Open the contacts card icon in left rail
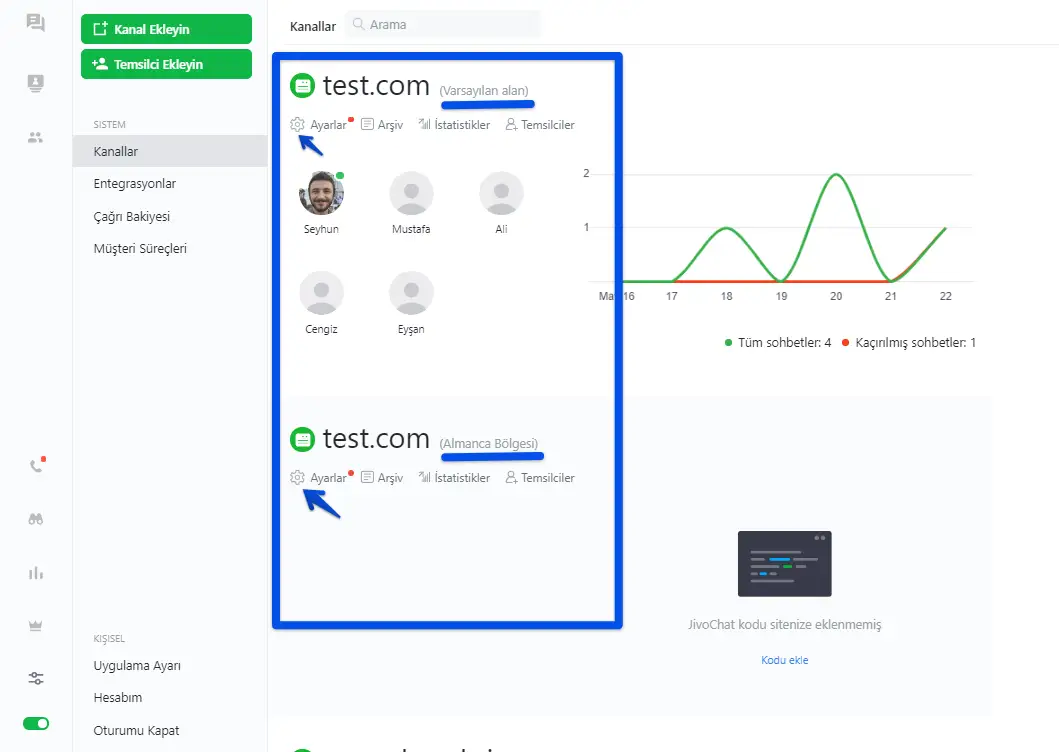The height and width of the screenshot is (752, 1059). (x=35, y=83)
